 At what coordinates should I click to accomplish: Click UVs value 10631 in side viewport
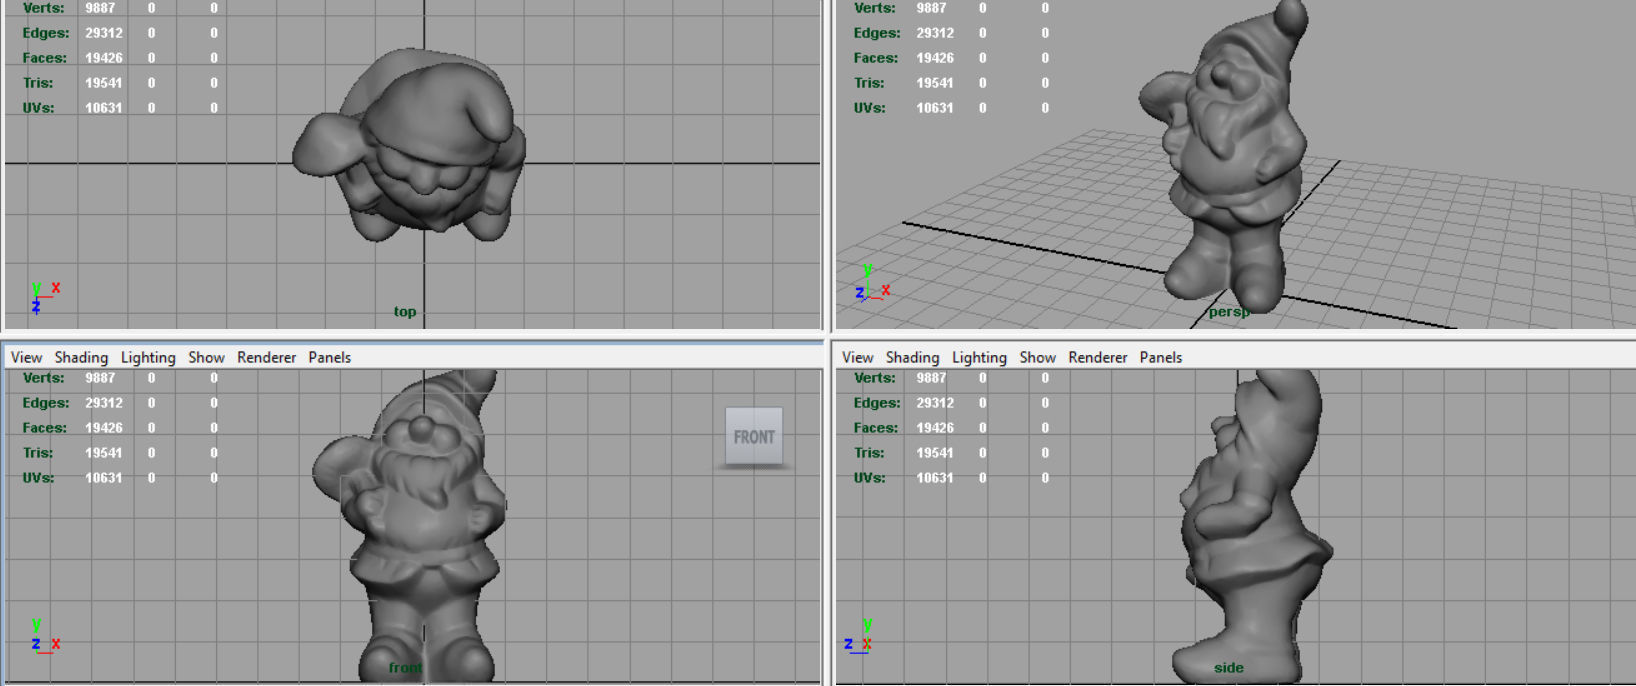coord(935,478)
